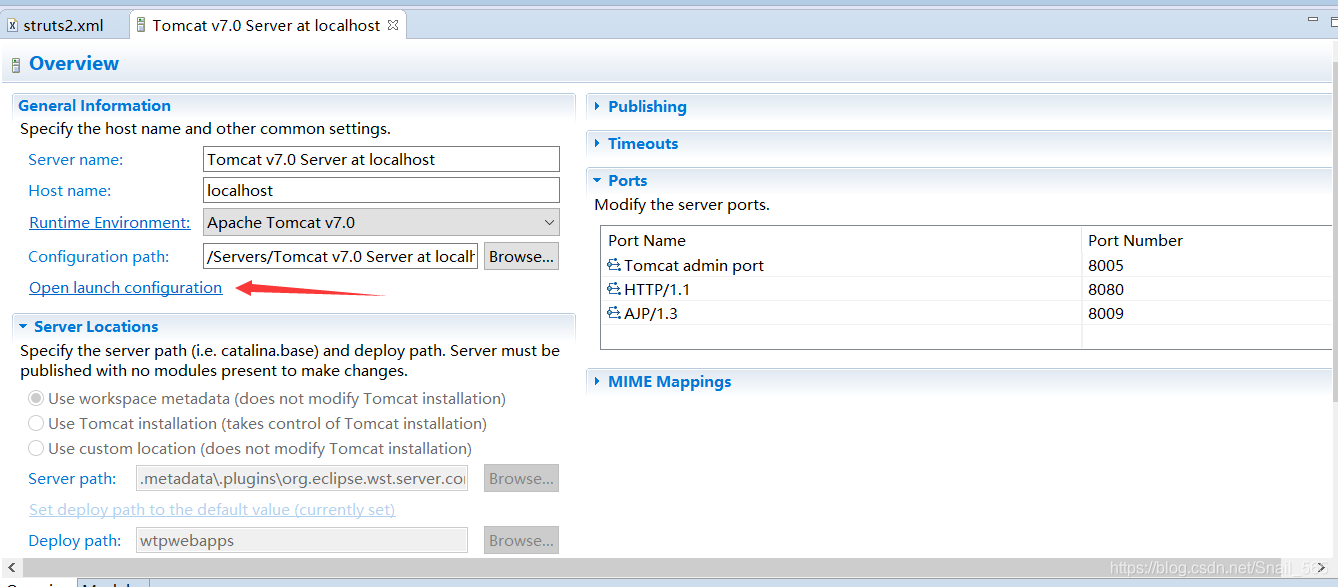Open the Runtime Environment link
This screenshot has height=587, width=1338.
coord(109,222)
